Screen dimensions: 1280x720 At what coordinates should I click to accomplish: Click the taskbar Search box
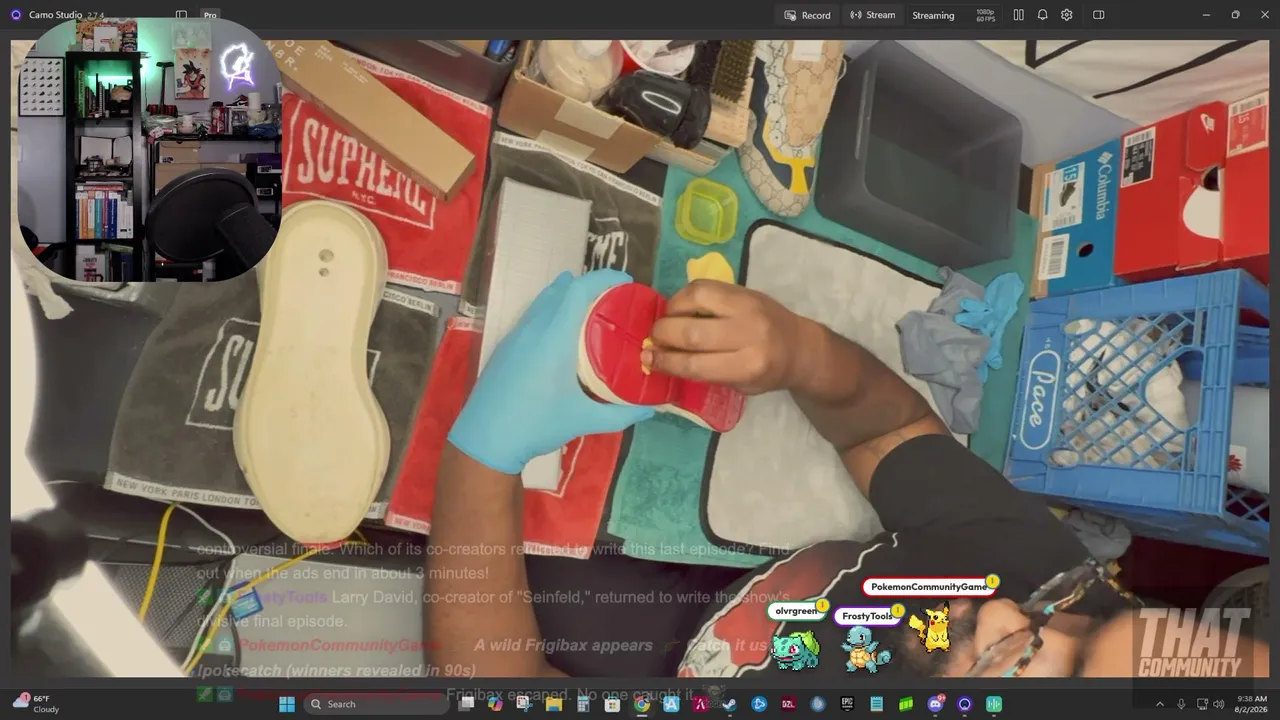pos(375,704)
